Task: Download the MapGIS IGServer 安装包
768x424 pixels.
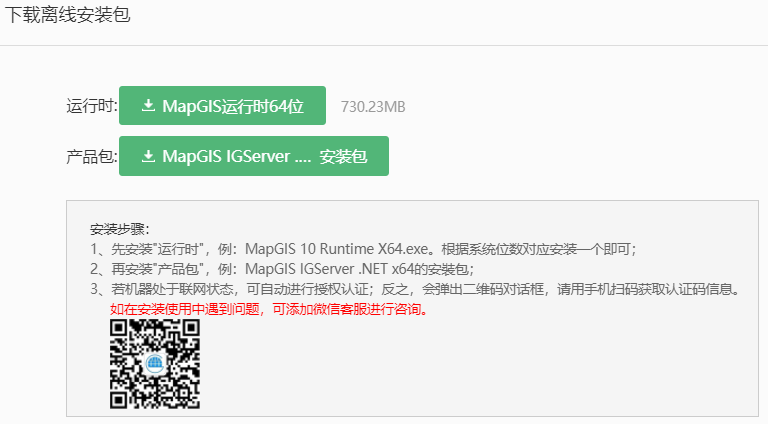Action: point(254,156)
